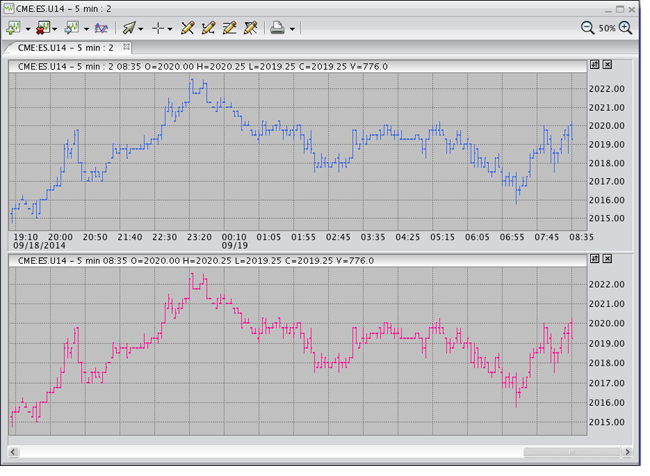Image resolution: width=650 pixels, height=476 pixels.
Task: Expand the crosshair tool dropdown
Action: click(170, 29)
